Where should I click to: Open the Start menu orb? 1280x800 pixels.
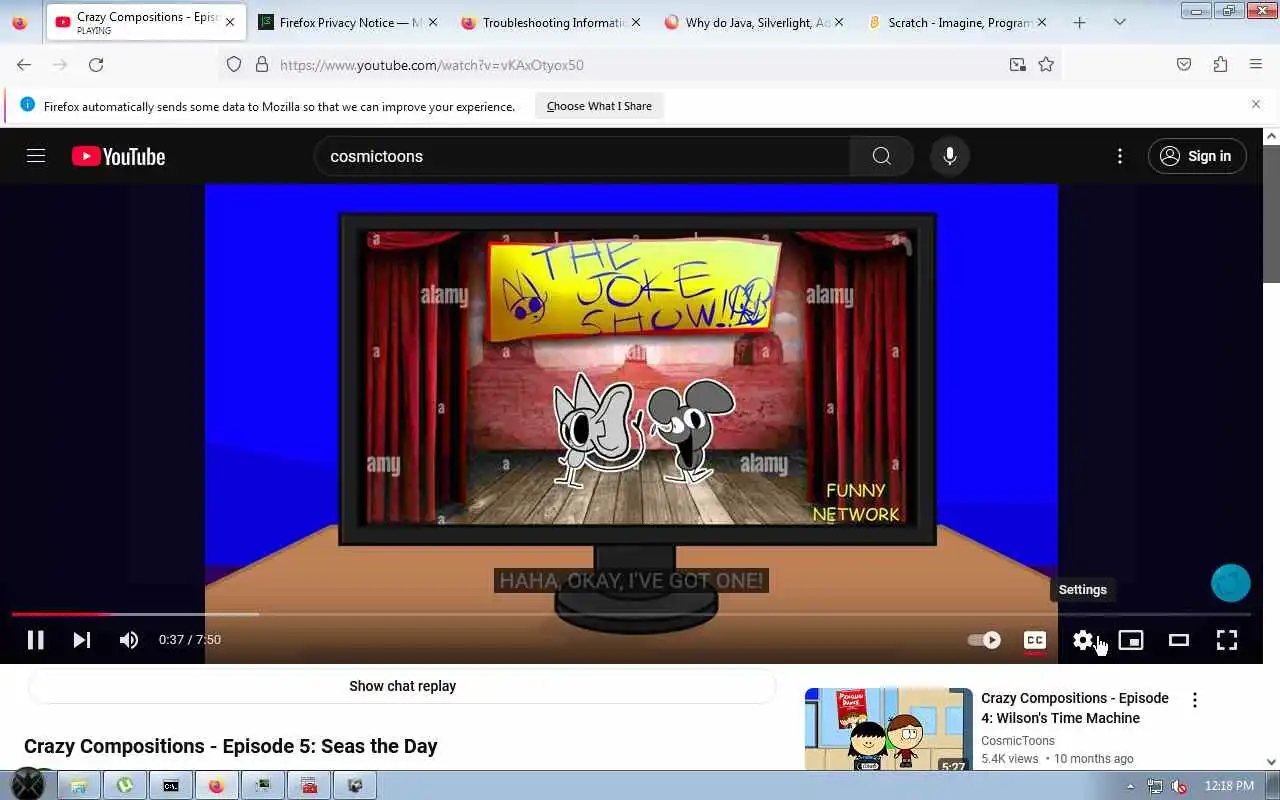click(28, 785)
